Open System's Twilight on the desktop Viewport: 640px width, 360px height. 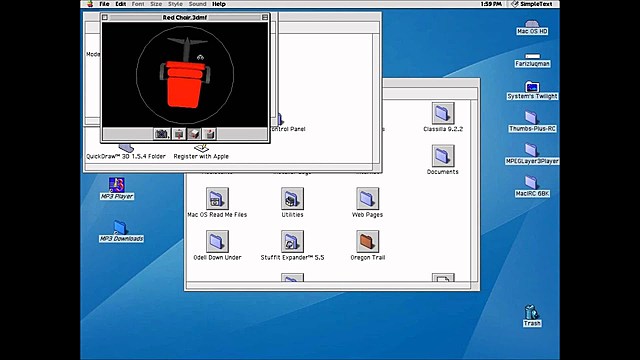(x=532, y=91)
